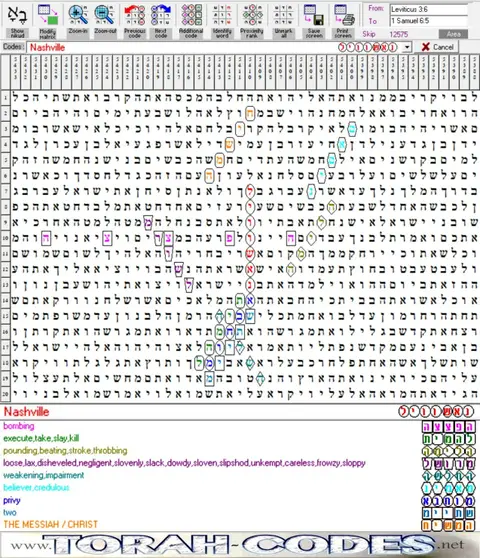Image resolution: width=480 pixels, height=558 pixels.
Task: Select the 'bombing' code term
Action: point(19,426)
